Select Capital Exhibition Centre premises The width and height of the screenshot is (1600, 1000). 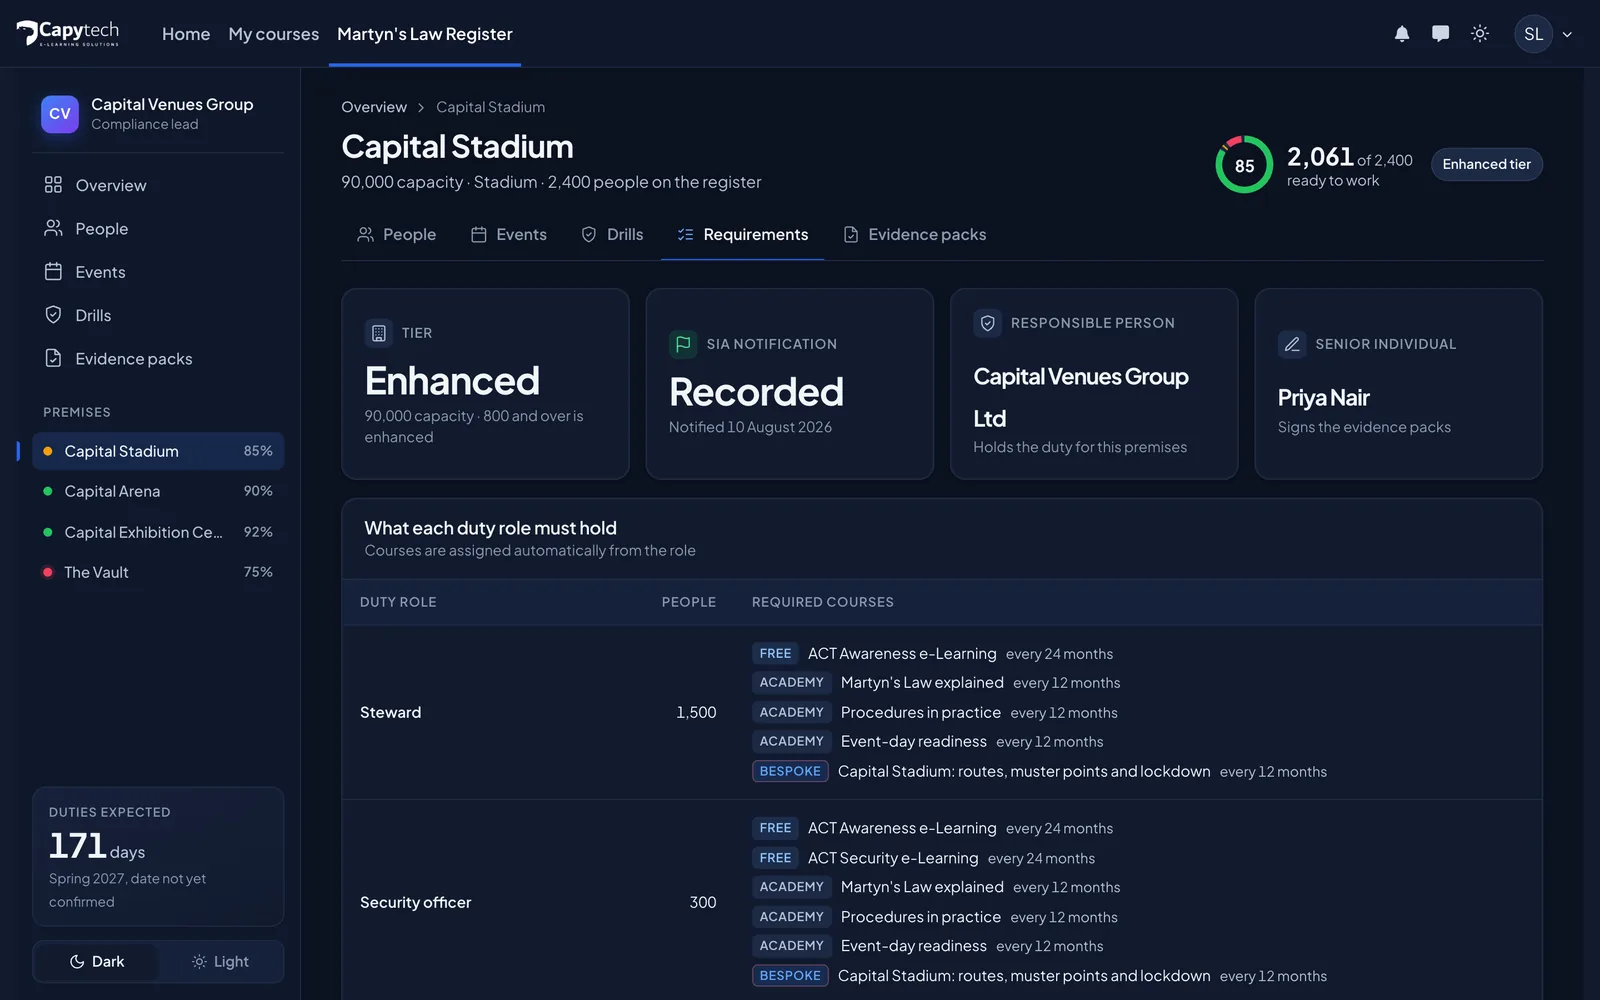point(158,532)
